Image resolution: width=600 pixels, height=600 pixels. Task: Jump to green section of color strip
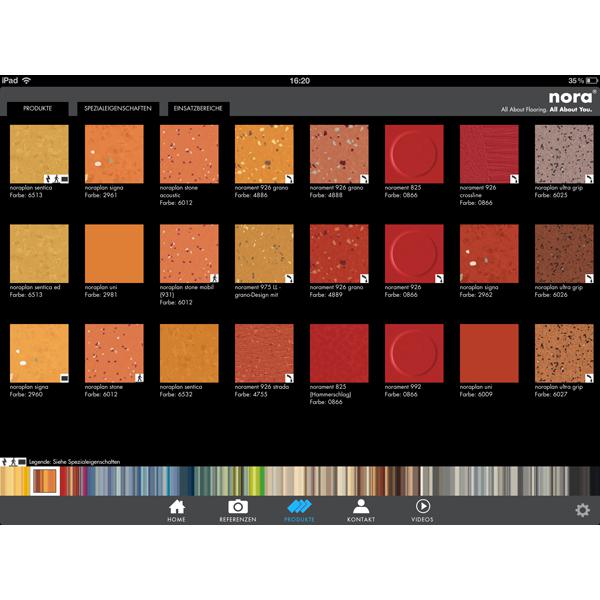pyautogui.click(x=230, y=481)
